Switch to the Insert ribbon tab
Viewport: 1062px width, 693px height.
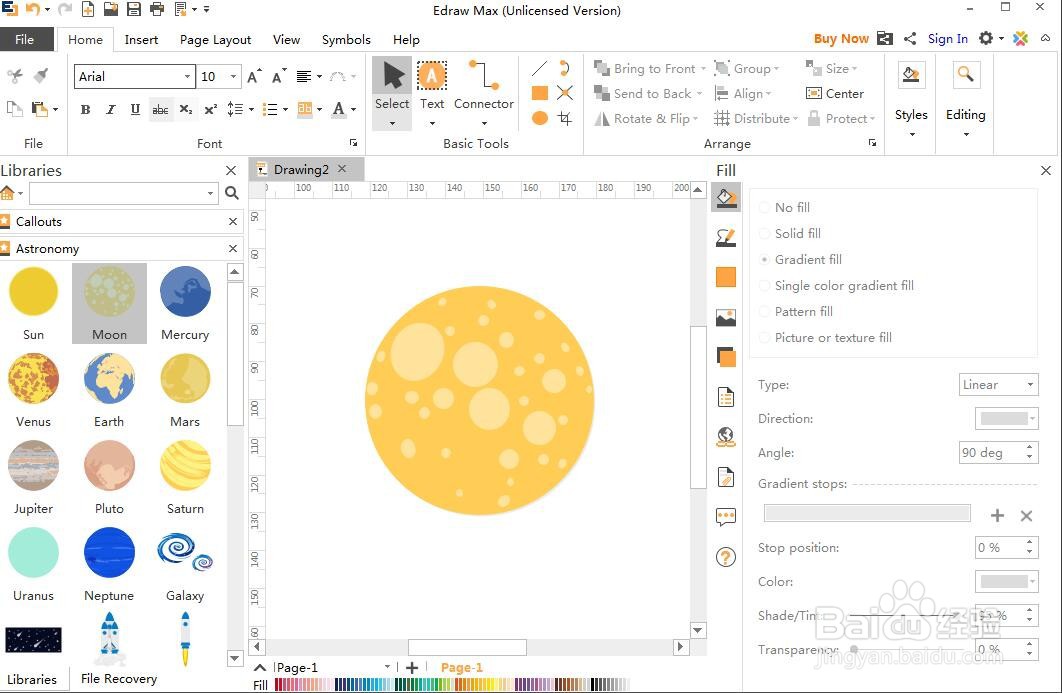(x=141, y=40)
